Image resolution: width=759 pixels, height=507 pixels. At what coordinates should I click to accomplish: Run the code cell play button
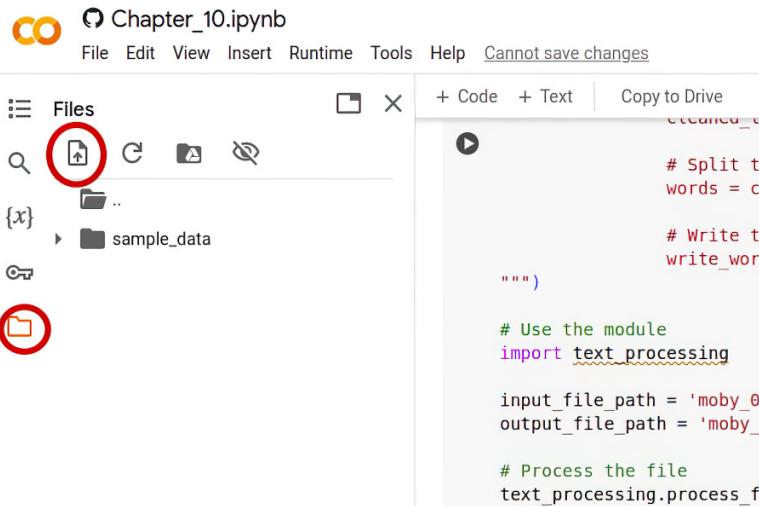pyautogui.click(x=467, y=144)
